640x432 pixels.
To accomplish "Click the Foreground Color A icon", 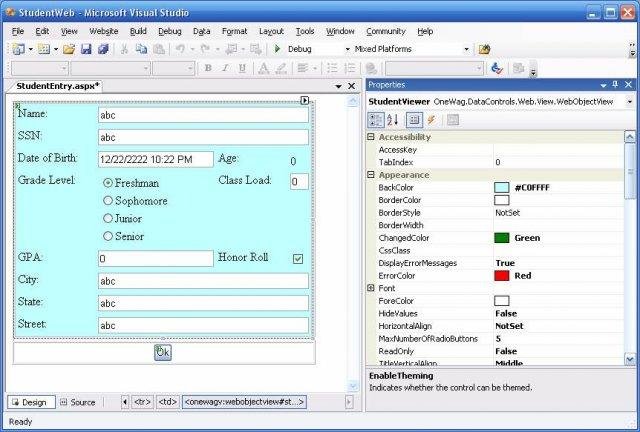I will point(264,68).
